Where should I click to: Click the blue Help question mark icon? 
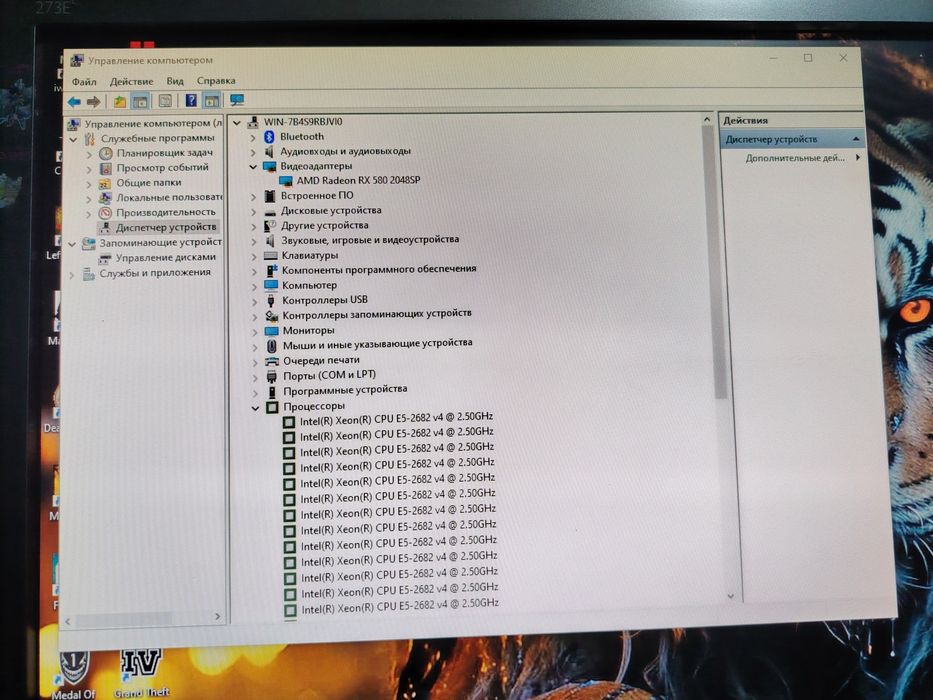coord(191,101)
